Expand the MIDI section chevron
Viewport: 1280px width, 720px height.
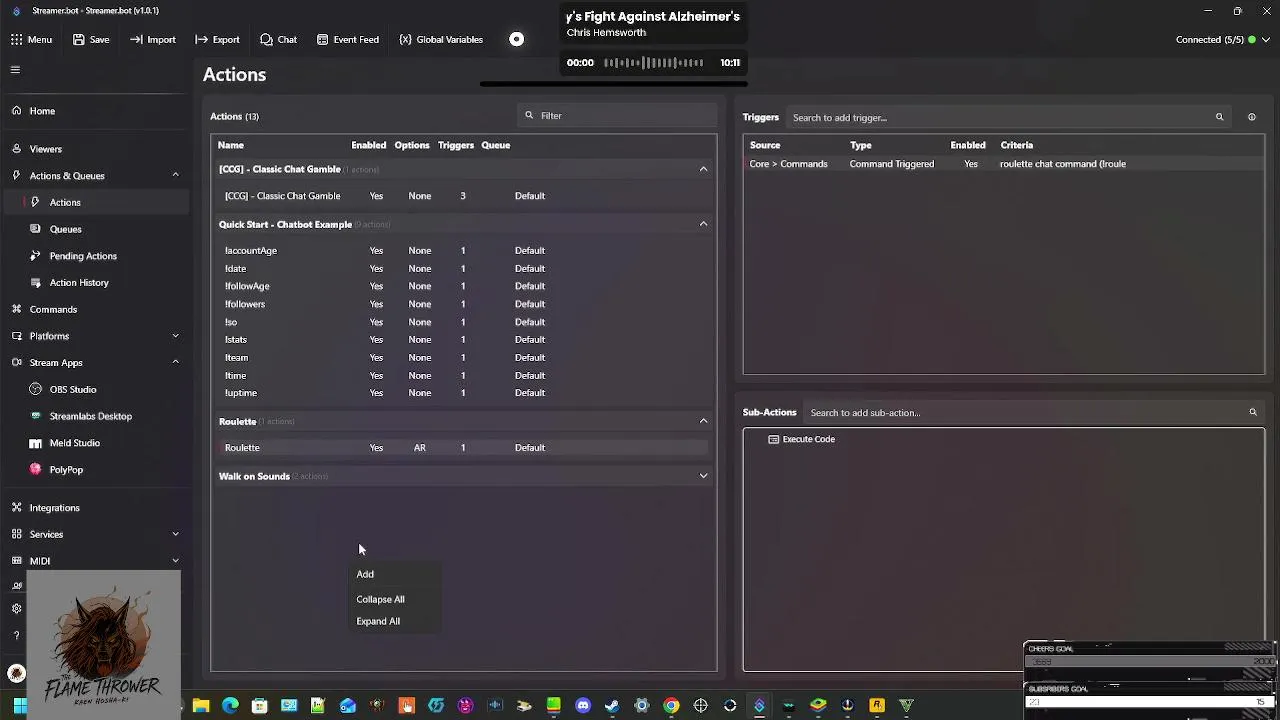[x=175, y=561]
